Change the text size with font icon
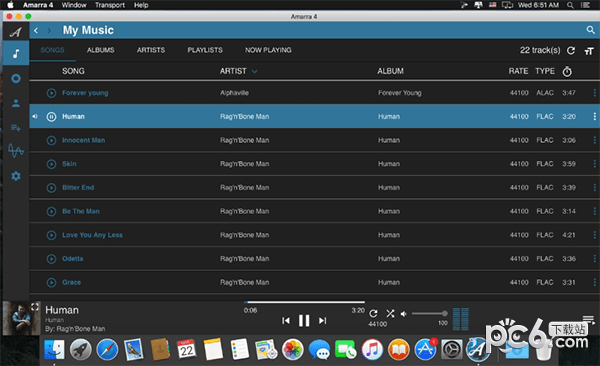This screenshot has height=366, width=600. pyautogui.click(x=589, y=51)
